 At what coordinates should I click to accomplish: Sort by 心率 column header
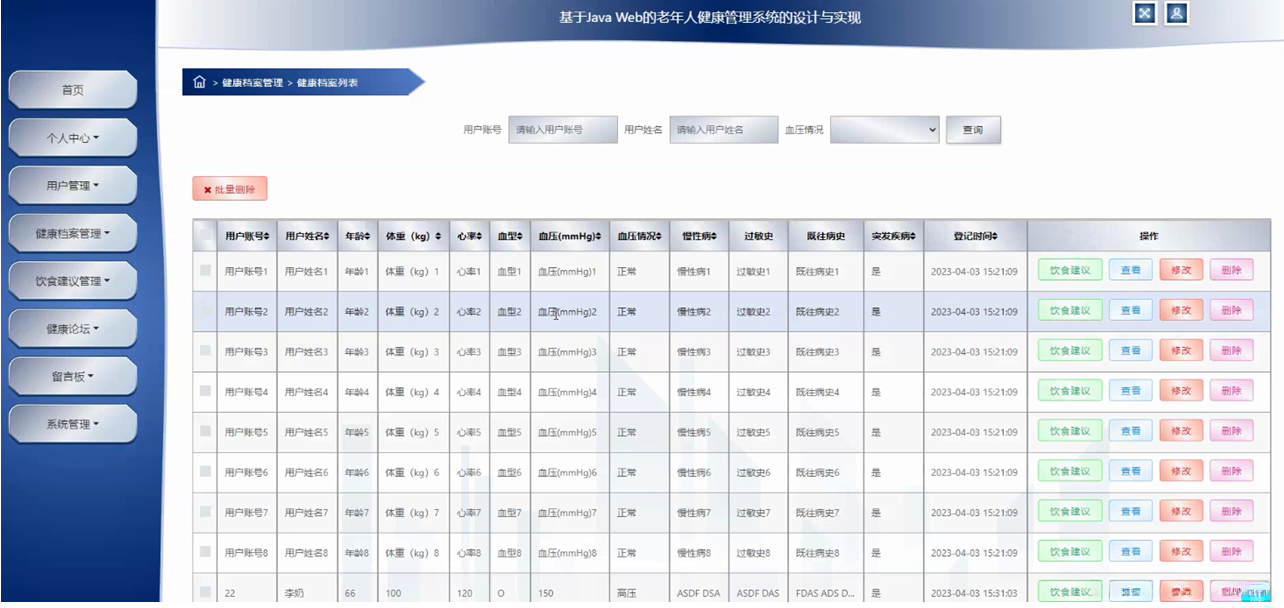[469, 236]
